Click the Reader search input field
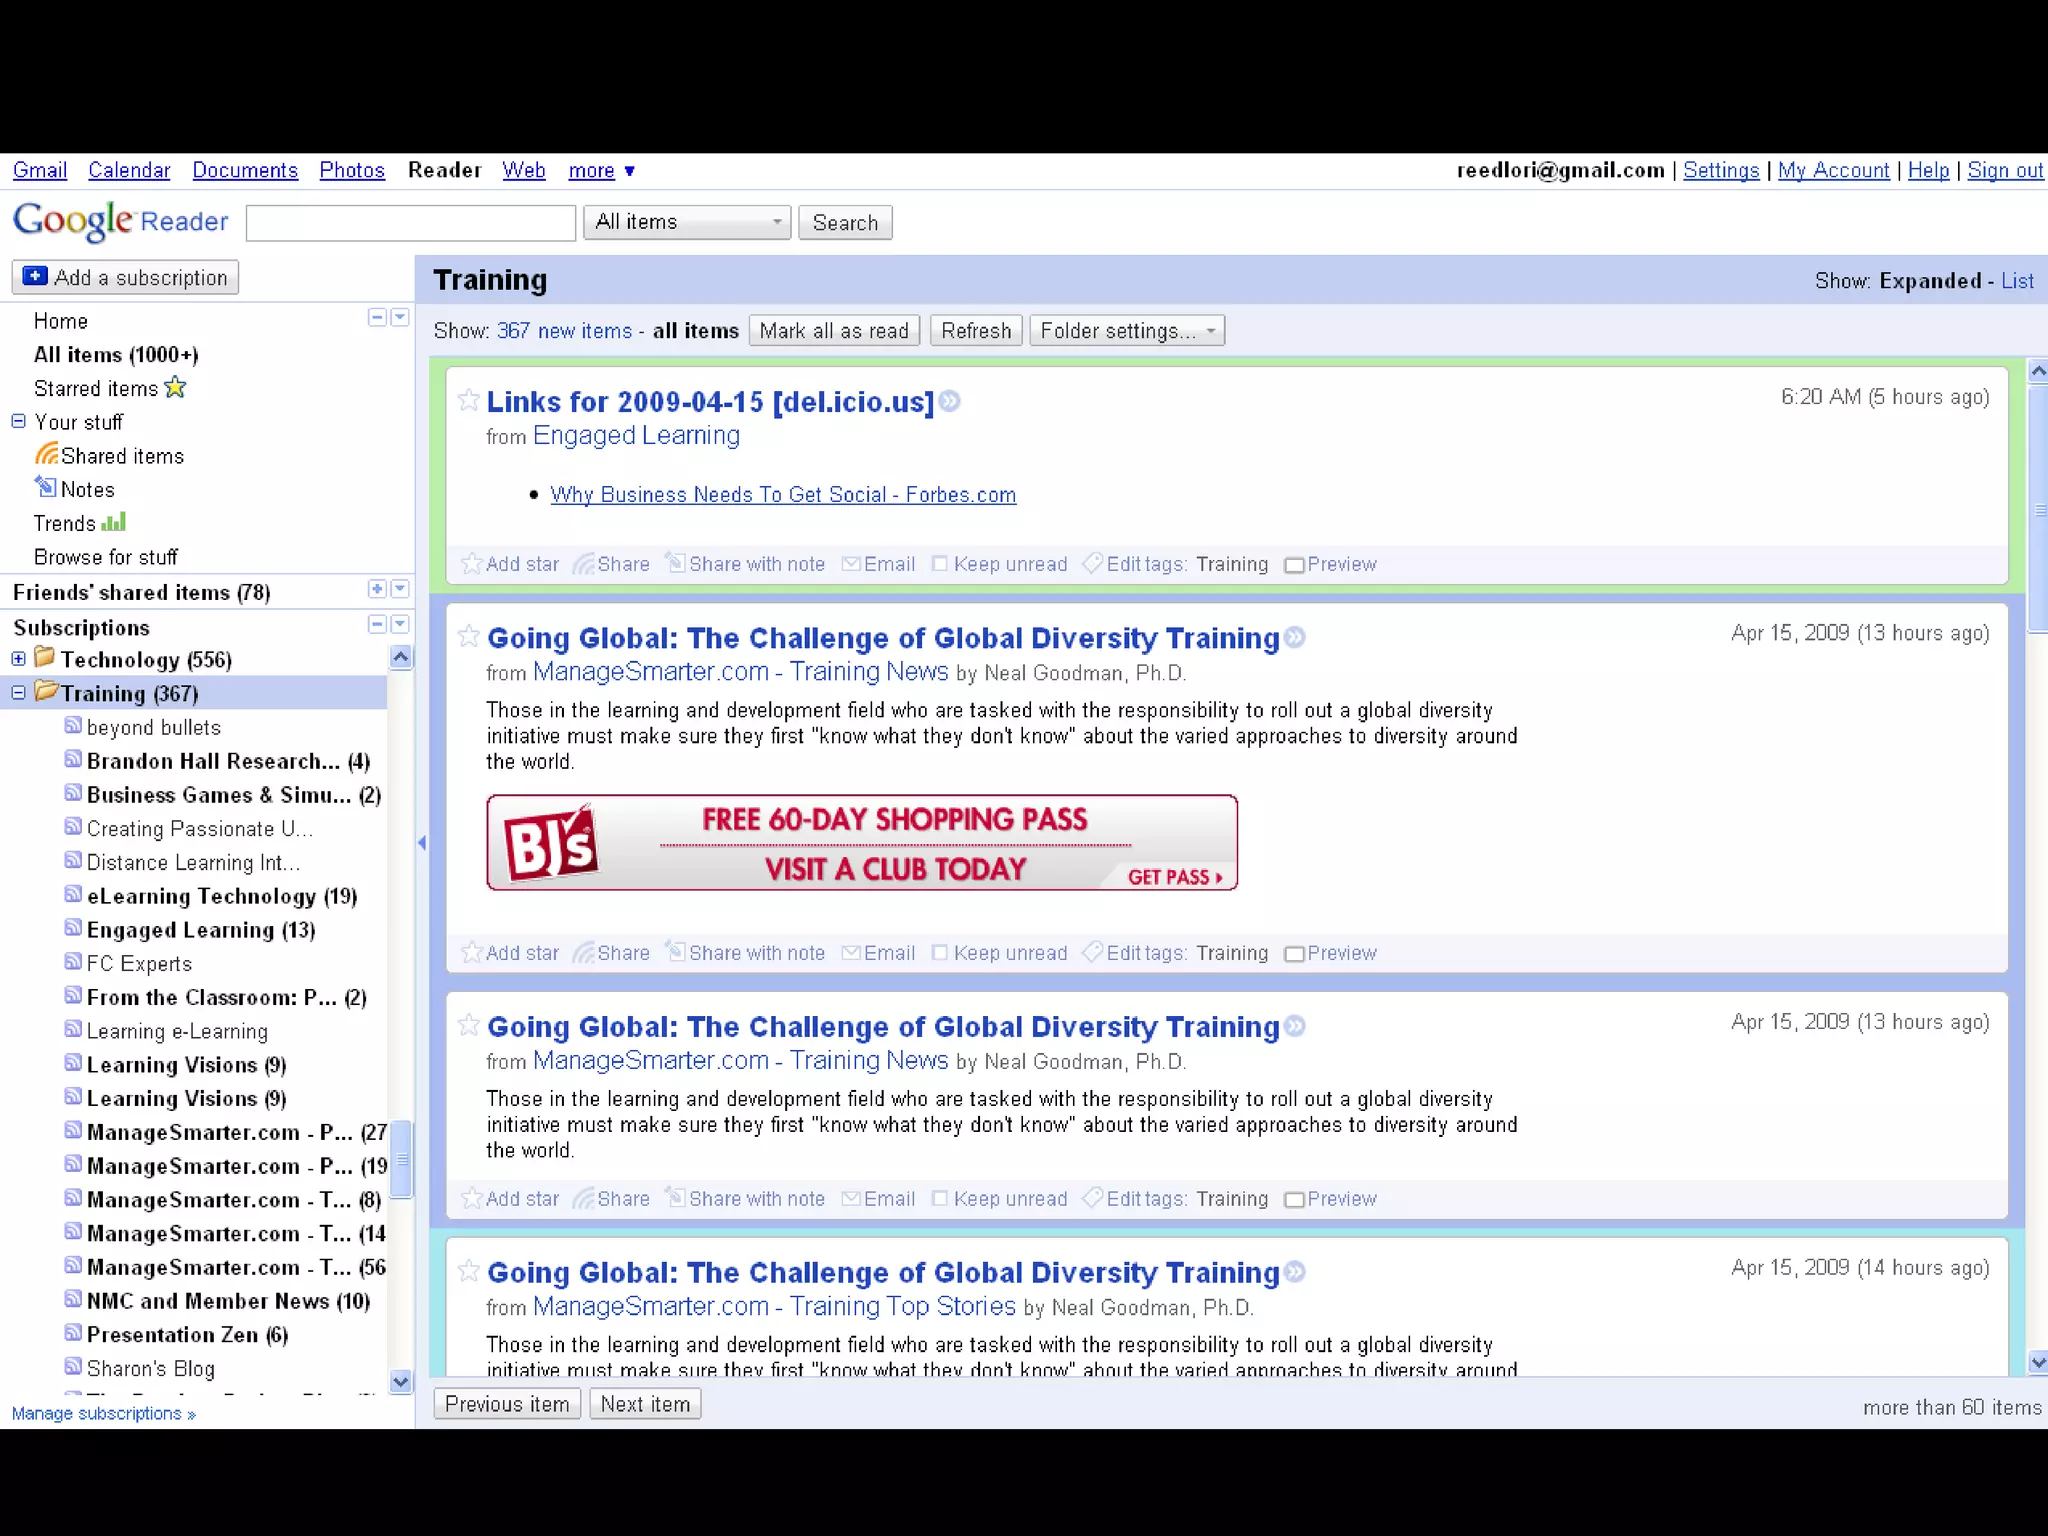This screenshot has height=1536, width=2048. click(x=411, y=222)
